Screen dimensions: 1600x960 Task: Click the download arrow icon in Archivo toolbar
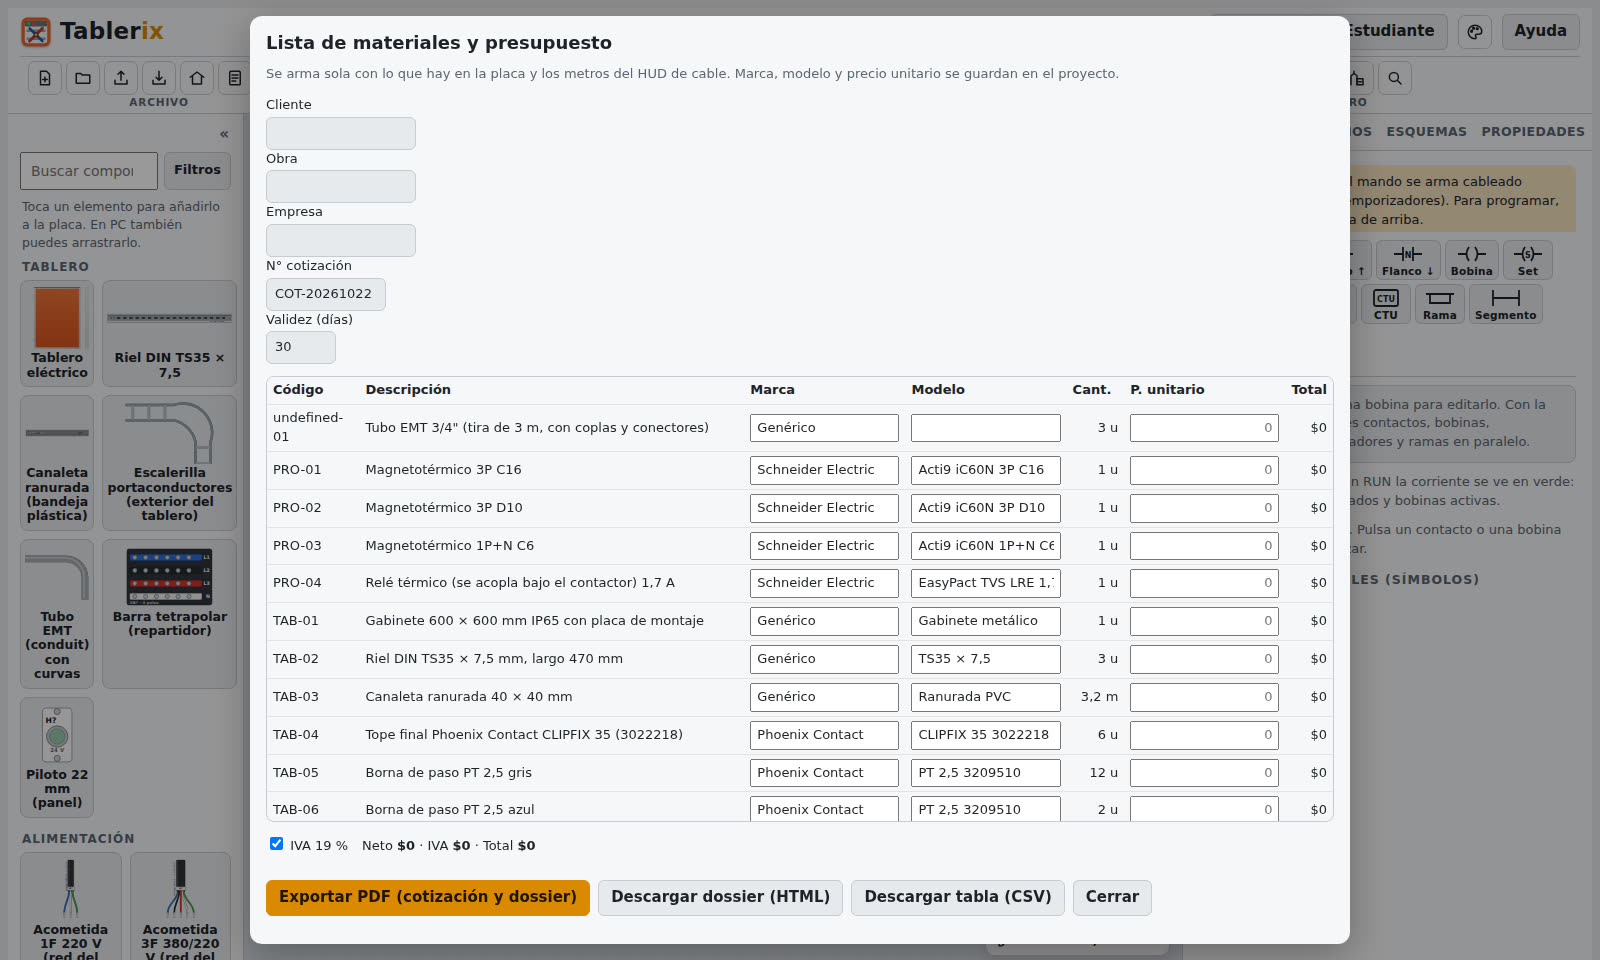click(159, 78)
